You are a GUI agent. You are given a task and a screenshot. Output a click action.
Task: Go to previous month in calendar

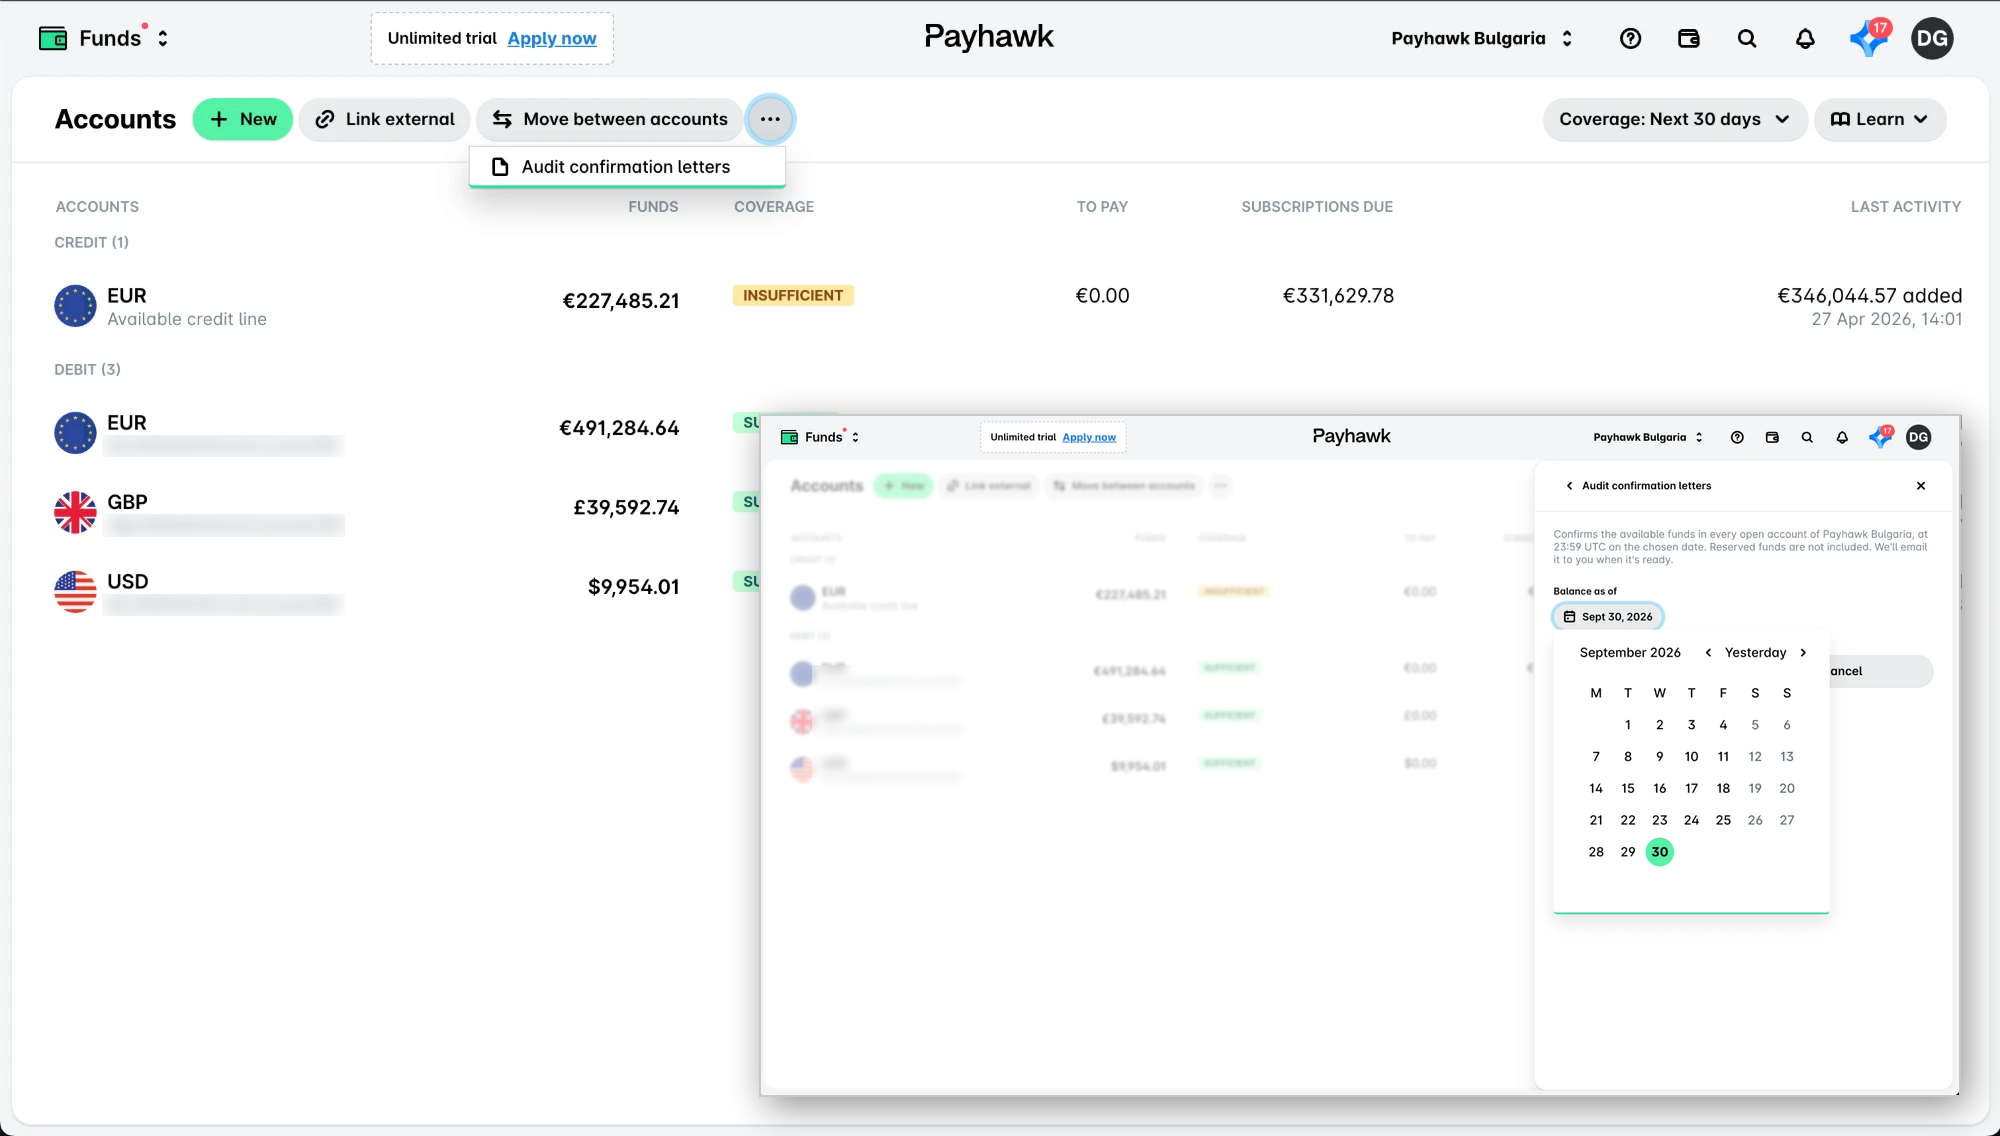tap(1708, 653)
